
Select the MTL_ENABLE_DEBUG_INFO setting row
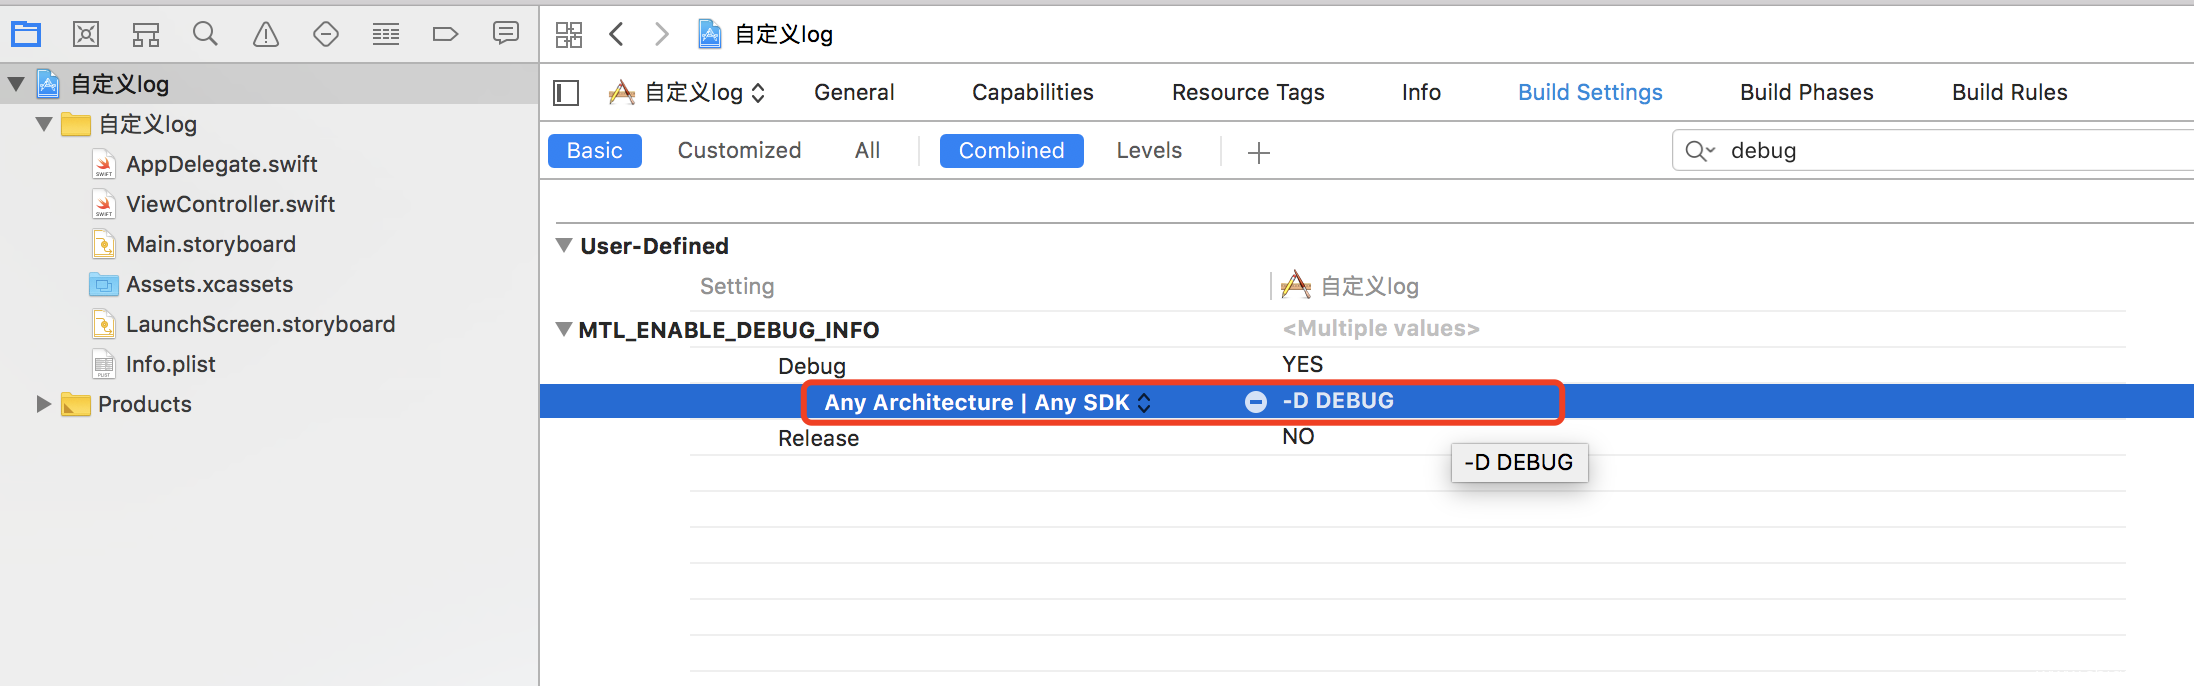point(1341,329)
